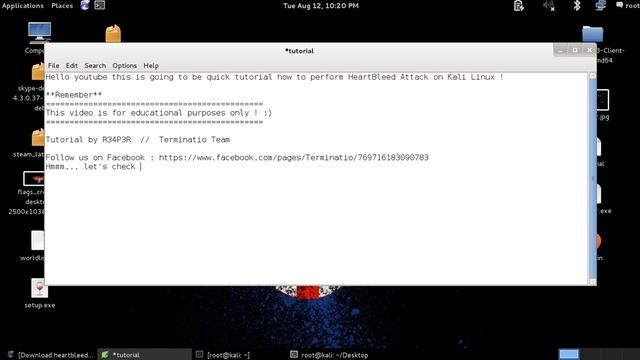Image resolution: width=640 pixels, height=360 pixels.
Task: Close the tutorial editor window
Action: pyautogui.click(x=589, y=50)
